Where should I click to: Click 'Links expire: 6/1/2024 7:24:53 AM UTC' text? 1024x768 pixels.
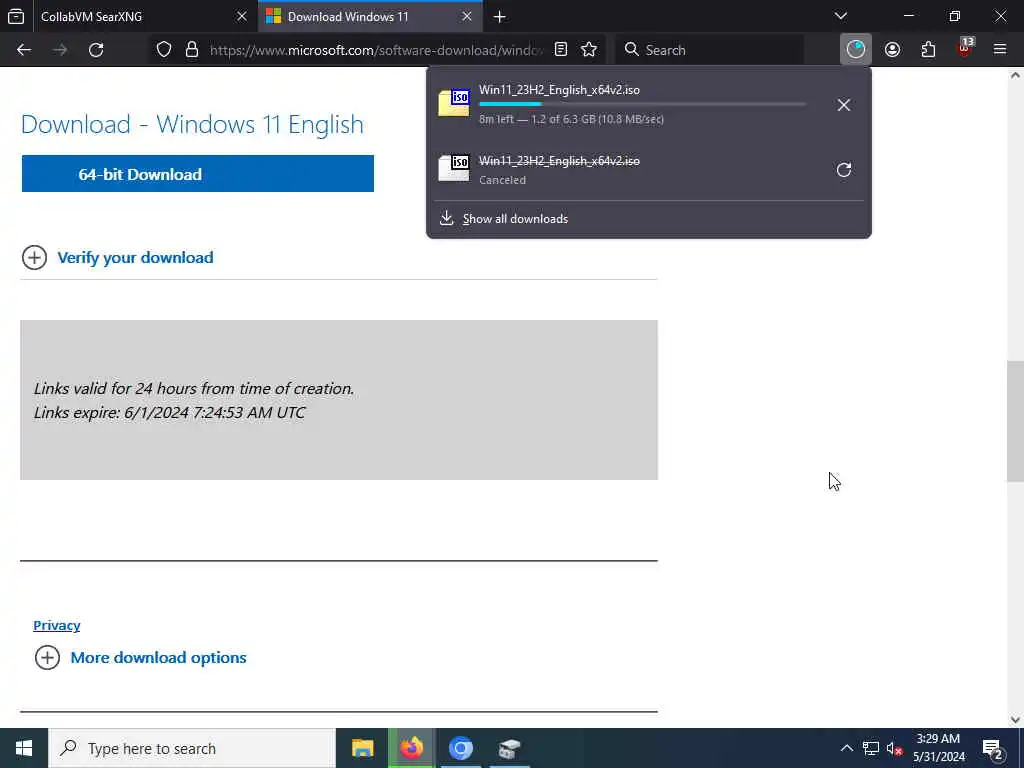(x=170, y=413)
